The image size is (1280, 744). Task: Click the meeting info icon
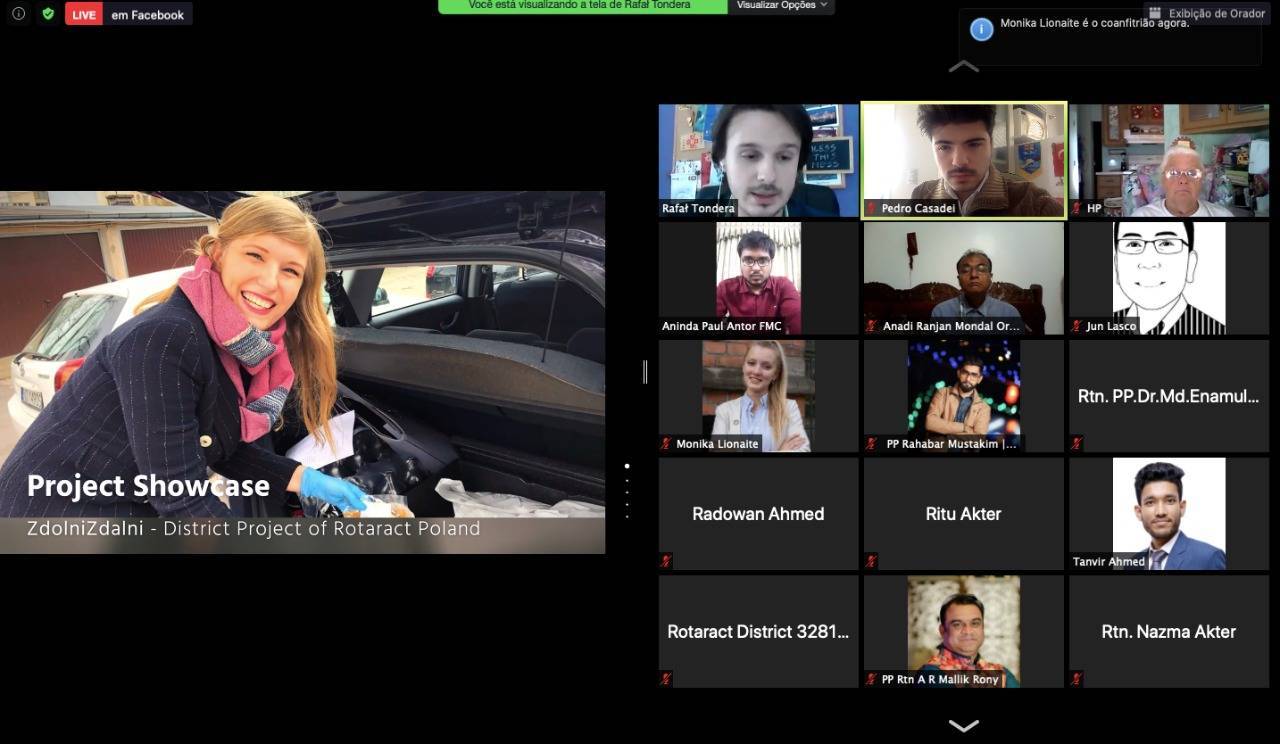pyautogui.click(x=18, y=14)
